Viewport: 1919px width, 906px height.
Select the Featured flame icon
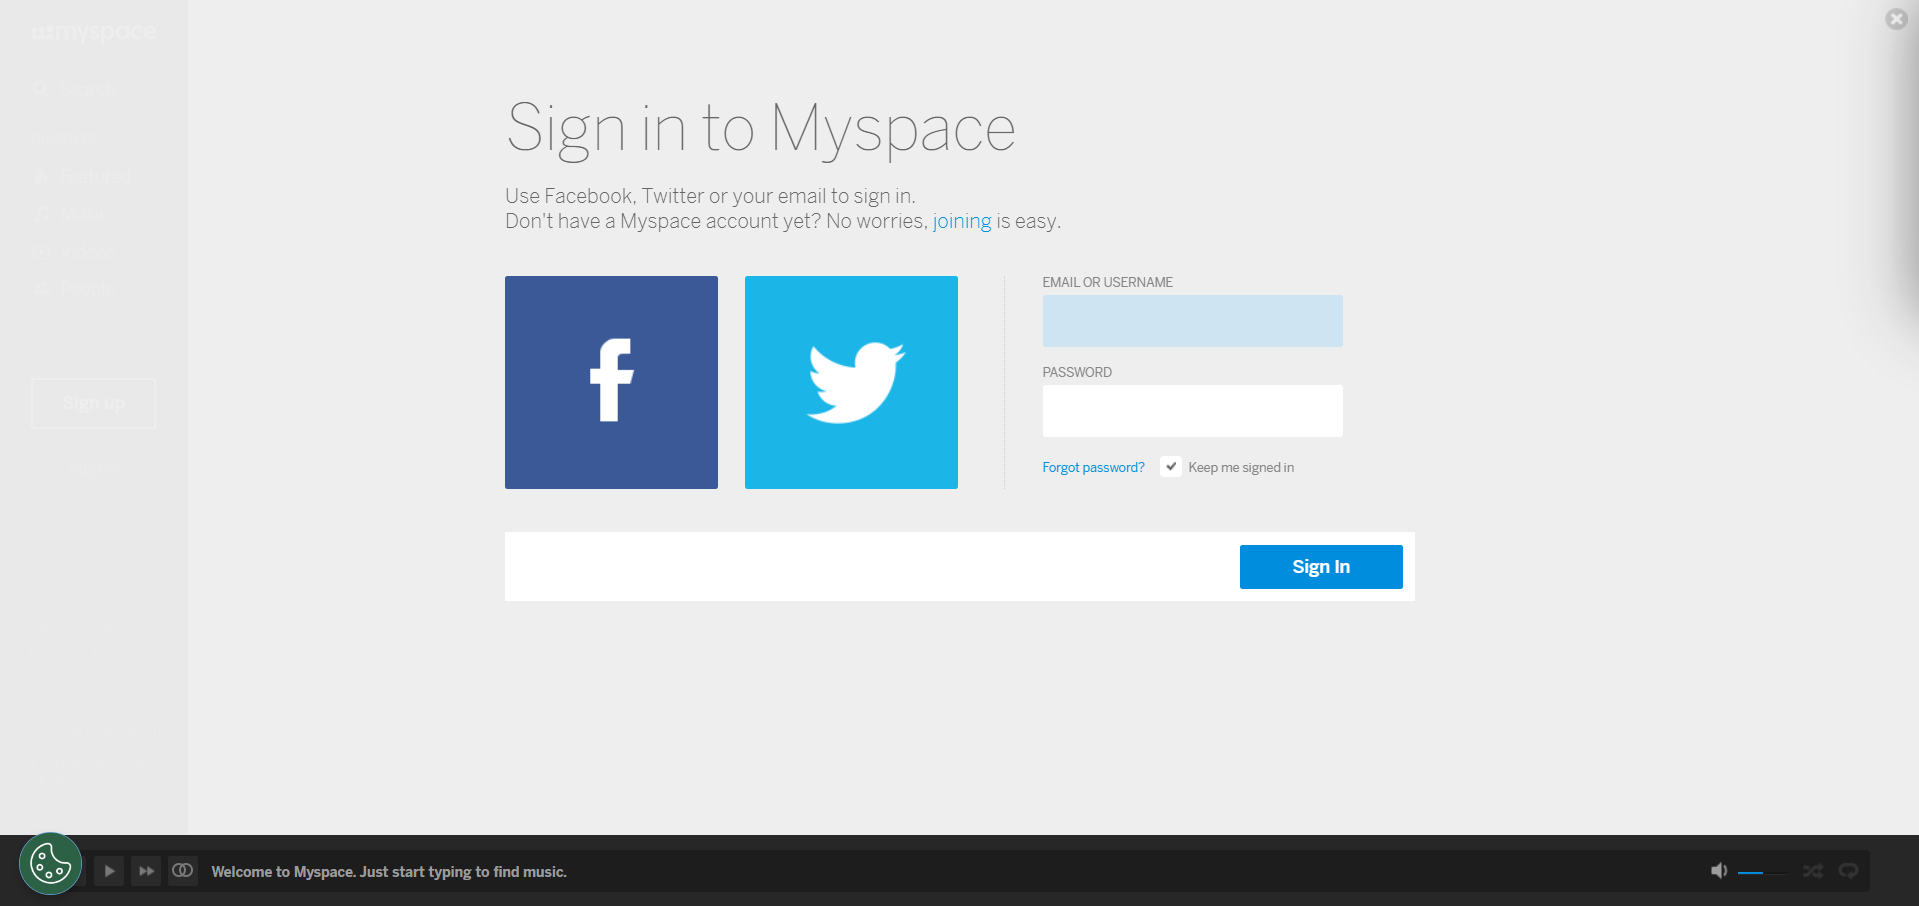[42, 177]
